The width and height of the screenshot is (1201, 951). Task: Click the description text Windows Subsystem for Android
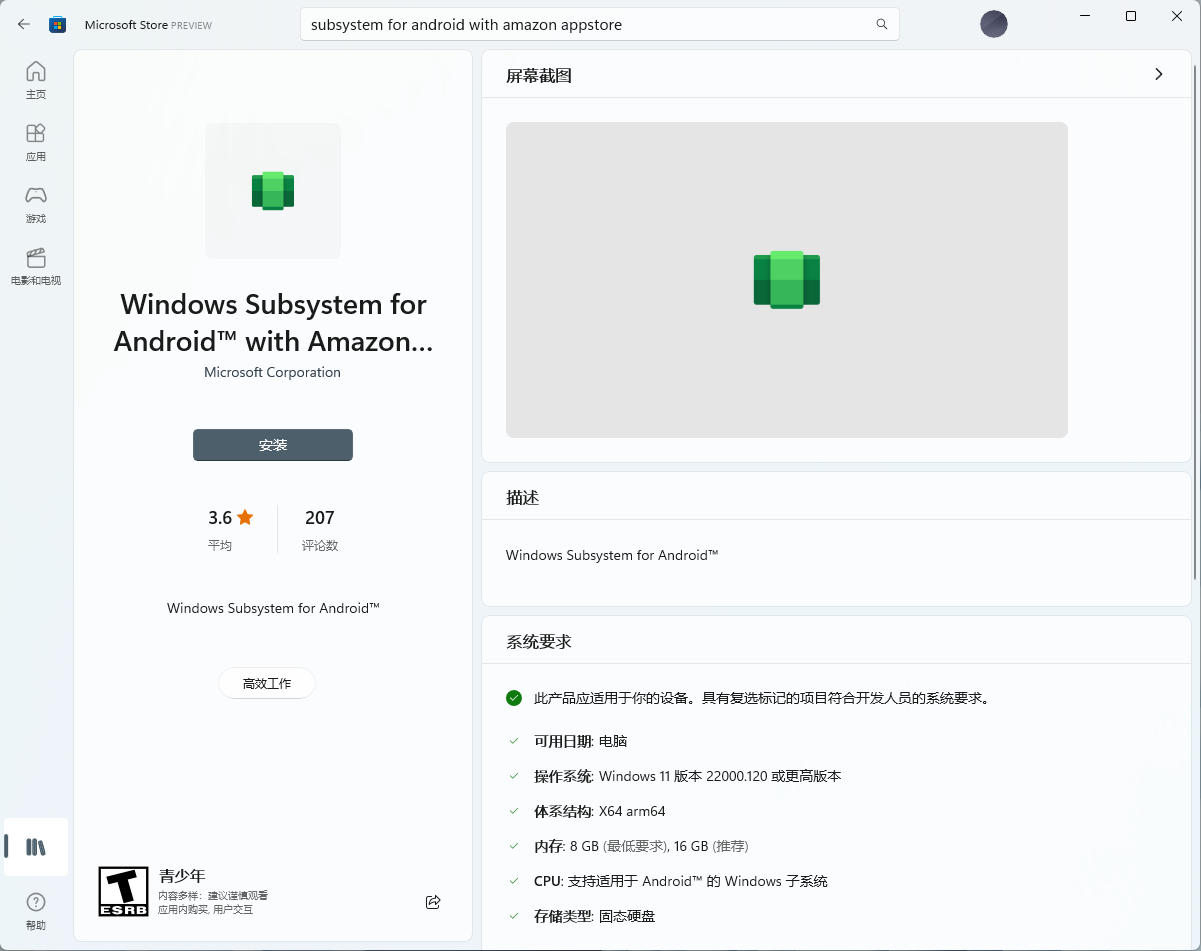pyautogui.click(x=612, y=555)
